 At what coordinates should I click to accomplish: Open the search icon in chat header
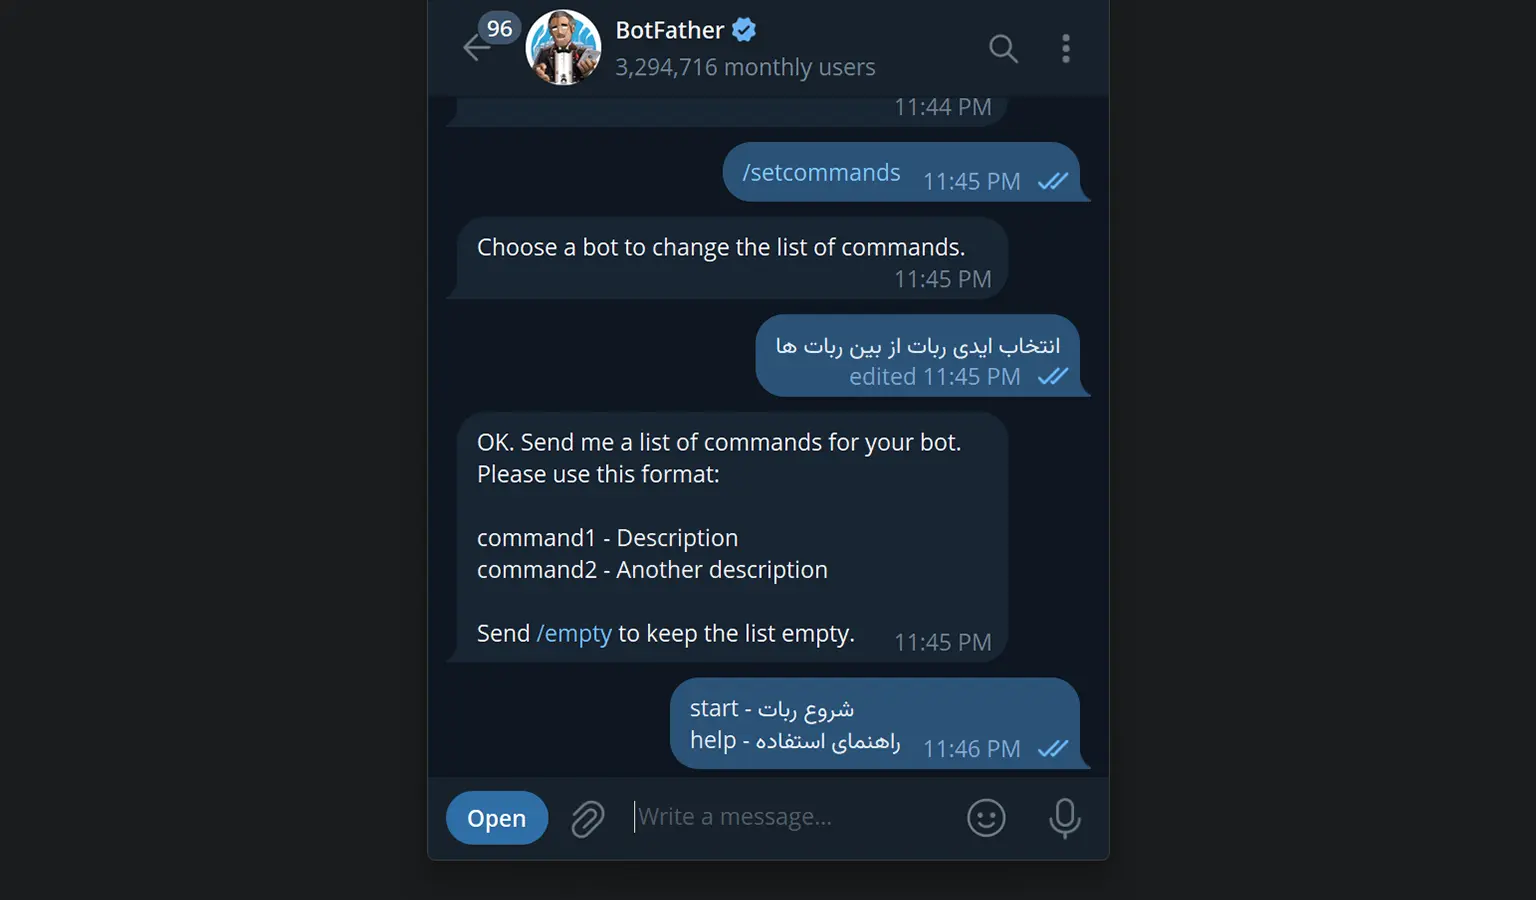(x=1003, y=48)
